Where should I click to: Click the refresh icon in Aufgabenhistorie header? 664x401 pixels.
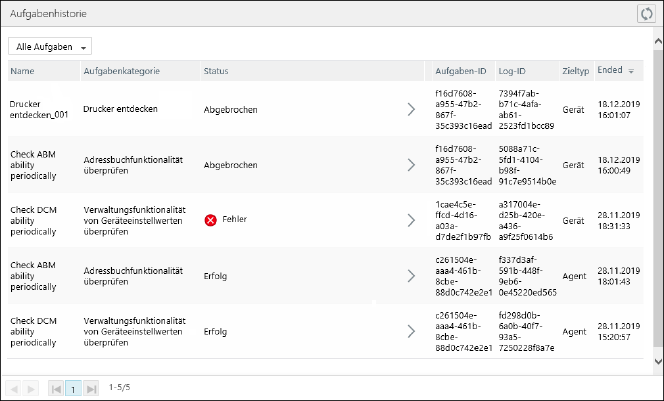[645, 13]
